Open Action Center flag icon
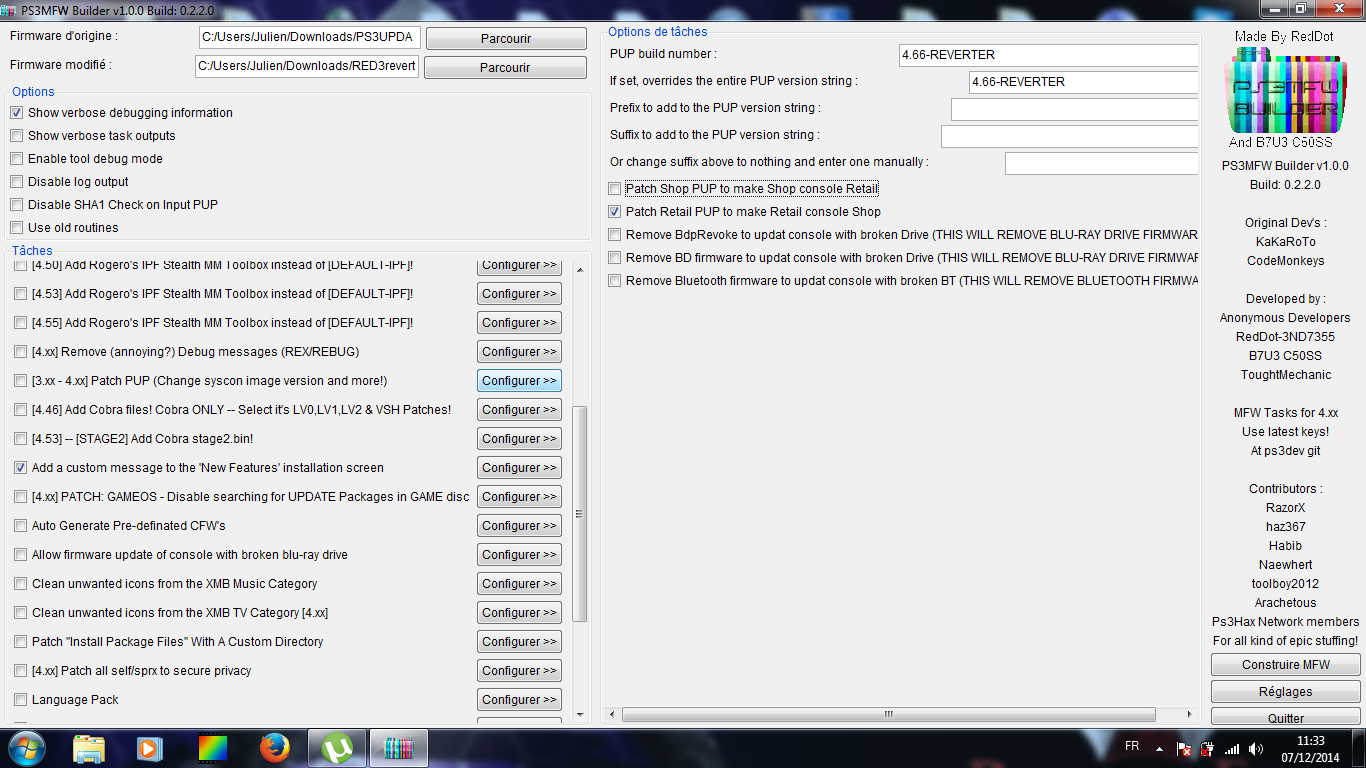This screenshot has height=768, width=1366. point(1184,748)
